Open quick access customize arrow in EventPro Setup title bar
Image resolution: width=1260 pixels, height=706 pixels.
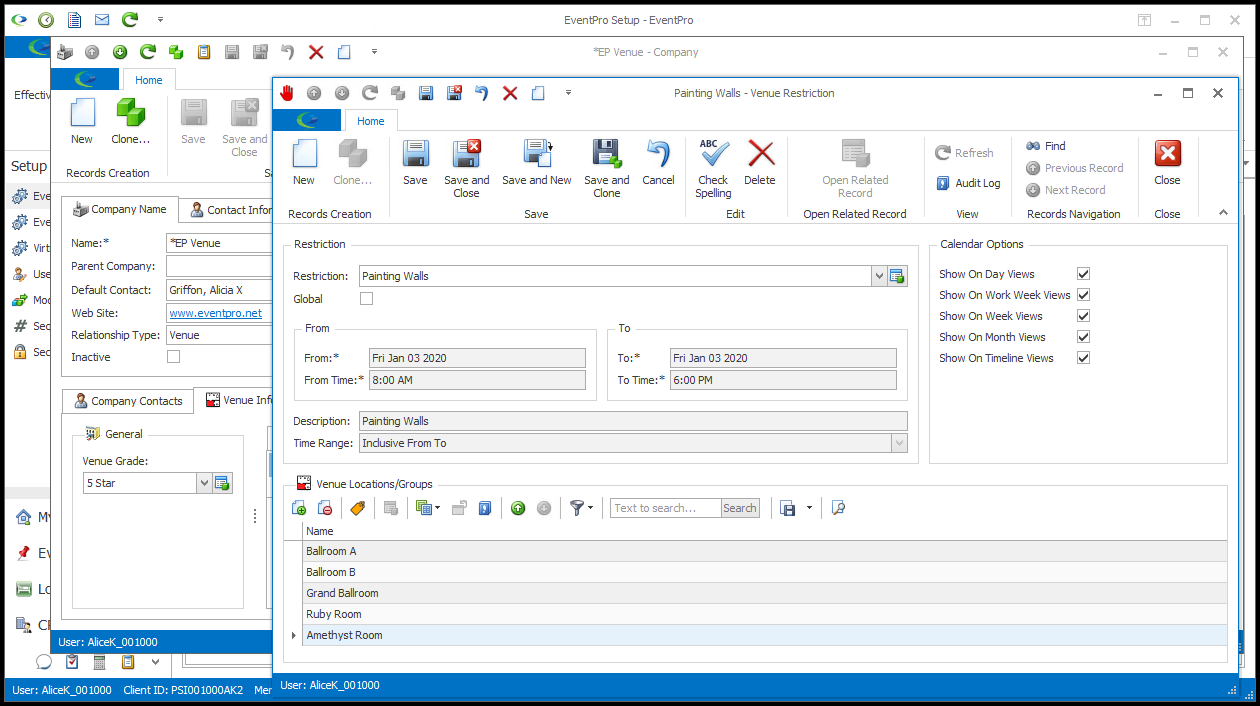tap(160, 20)
